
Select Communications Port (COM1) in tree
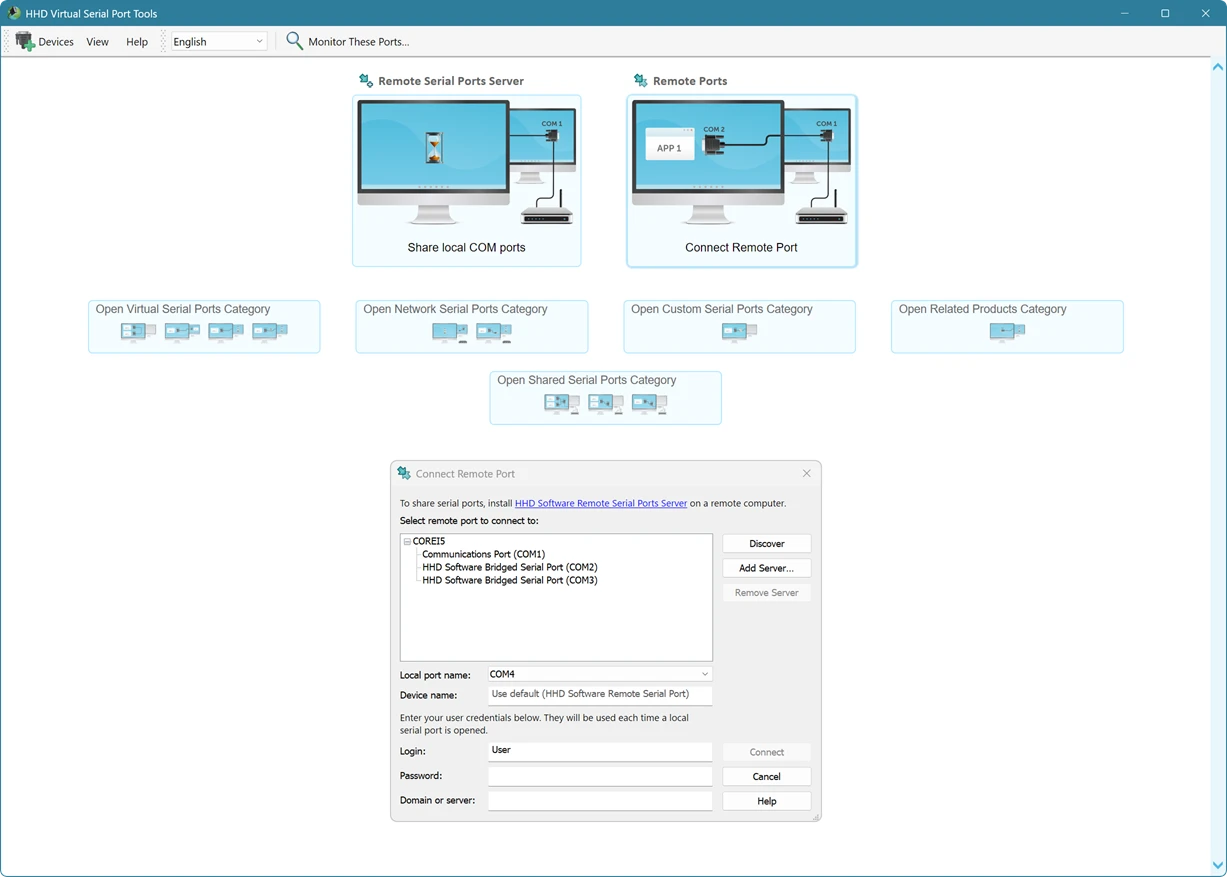[x=483, y=554]
